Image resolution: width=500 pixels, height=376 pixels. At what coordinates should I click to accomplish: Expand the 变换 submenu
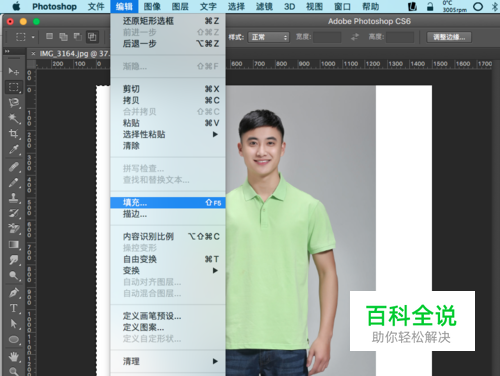[x=168, y=271]
